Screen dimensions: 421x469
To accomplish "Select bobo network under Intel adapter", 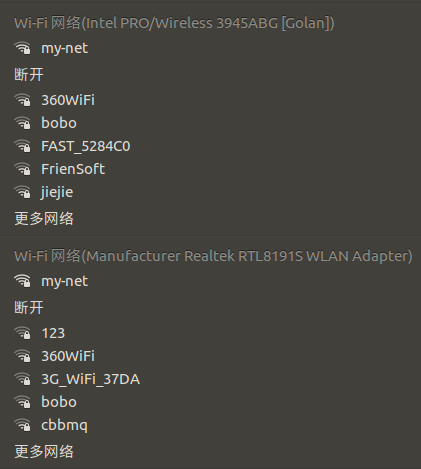I will tap(210, 123).
